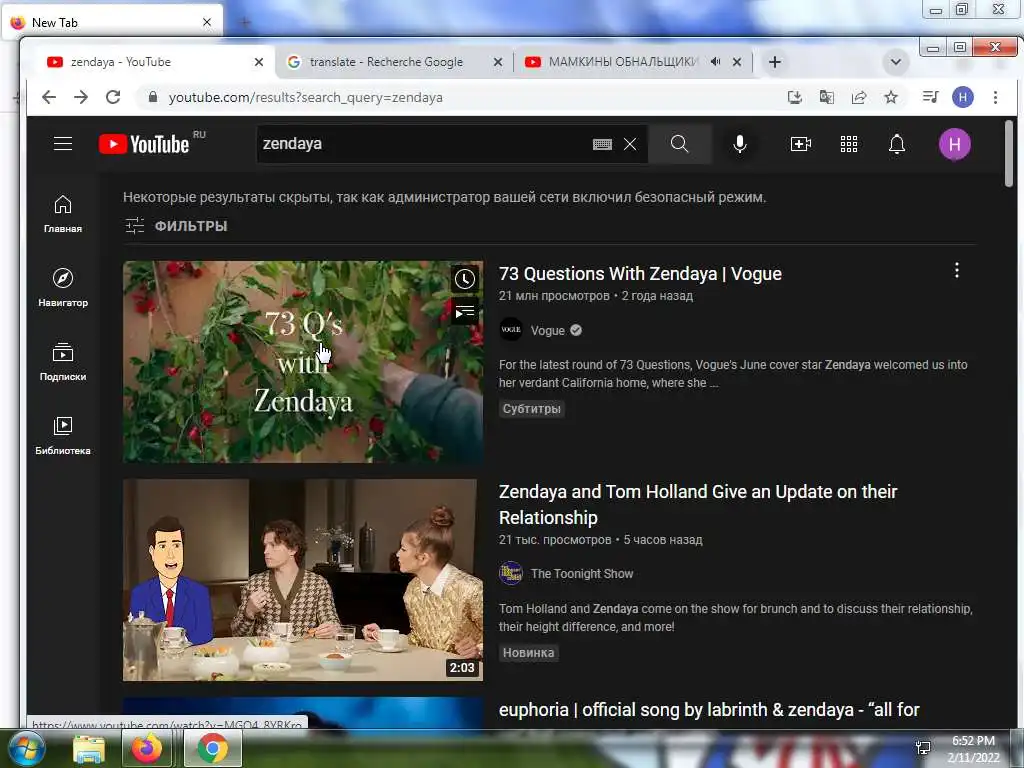Go to the YouTube logo home link

click(144, 144)
